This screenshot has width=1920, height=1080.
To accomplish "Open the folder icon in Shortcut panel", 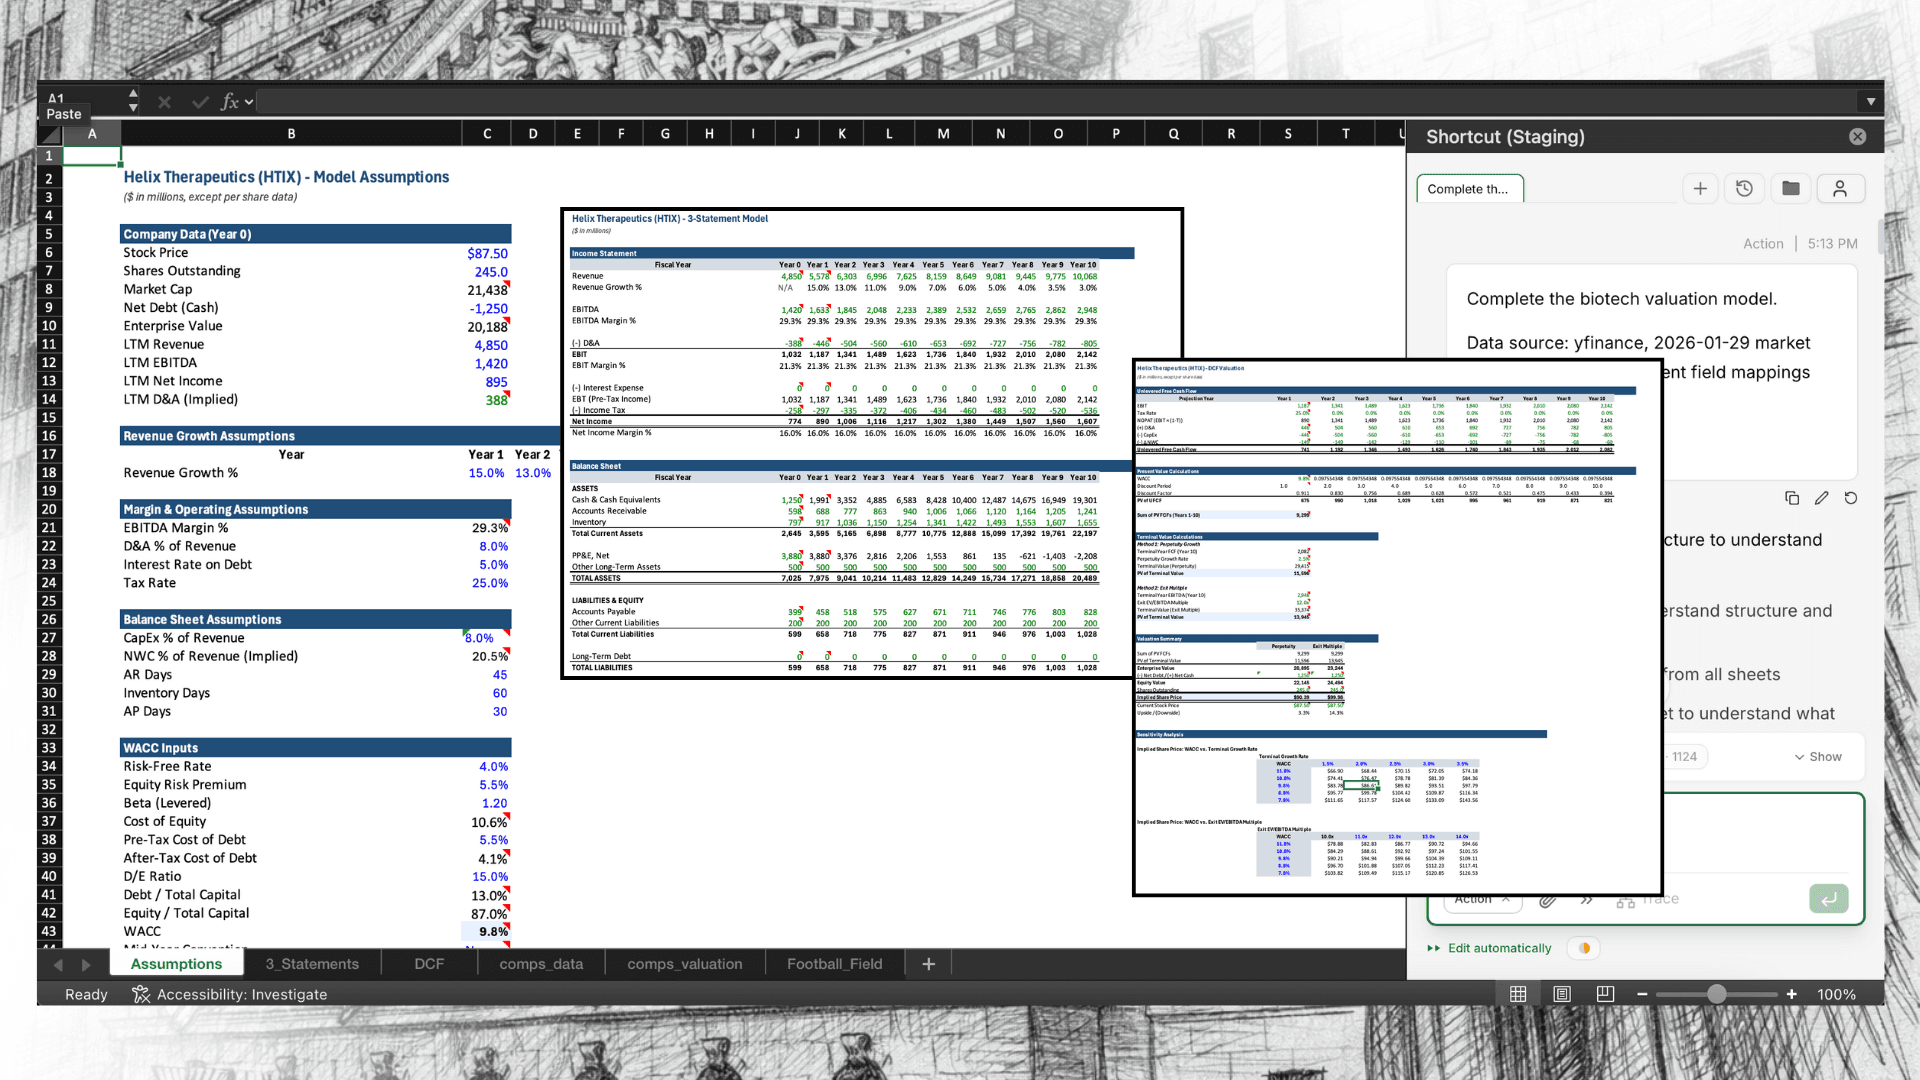I will tap(1790, 188).
